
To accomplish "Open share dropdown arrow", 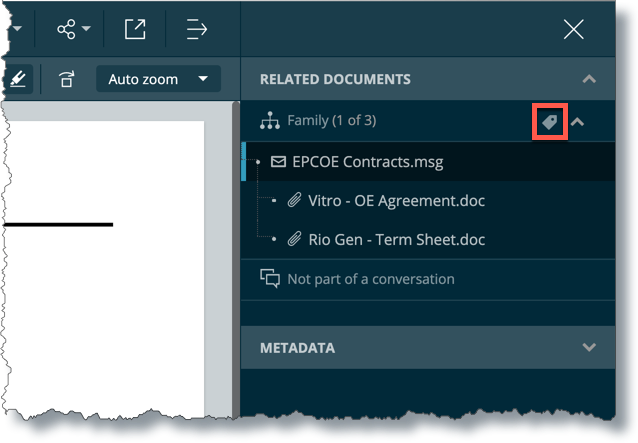I will (86, 29).
